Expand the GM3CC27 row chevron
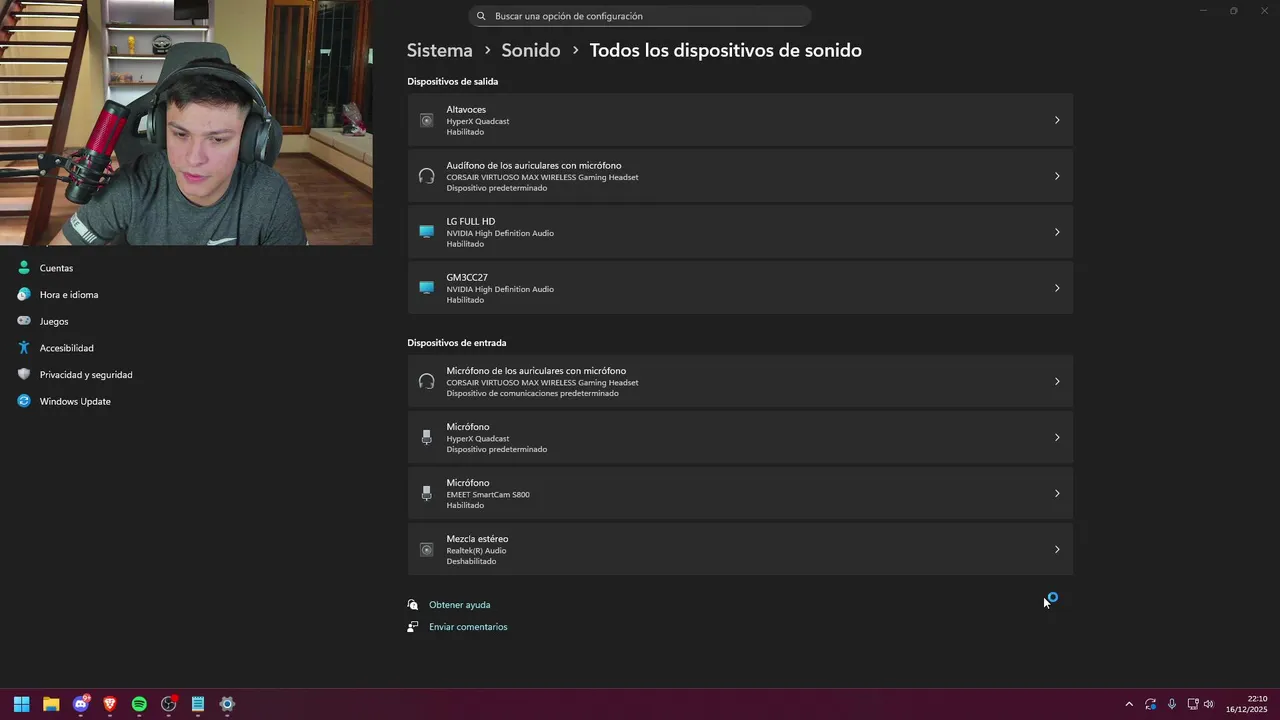 pos(1057,288)
